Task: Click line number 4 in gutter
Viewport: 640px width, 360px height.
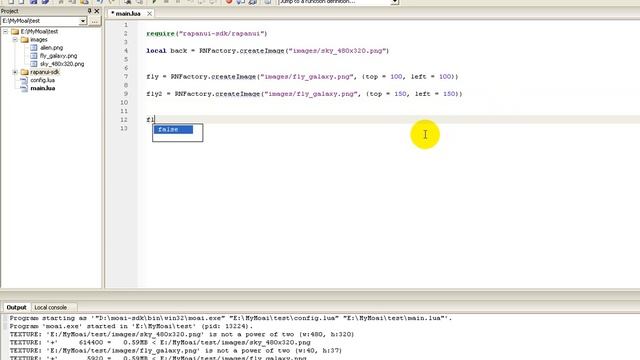Action: point(126,51)
